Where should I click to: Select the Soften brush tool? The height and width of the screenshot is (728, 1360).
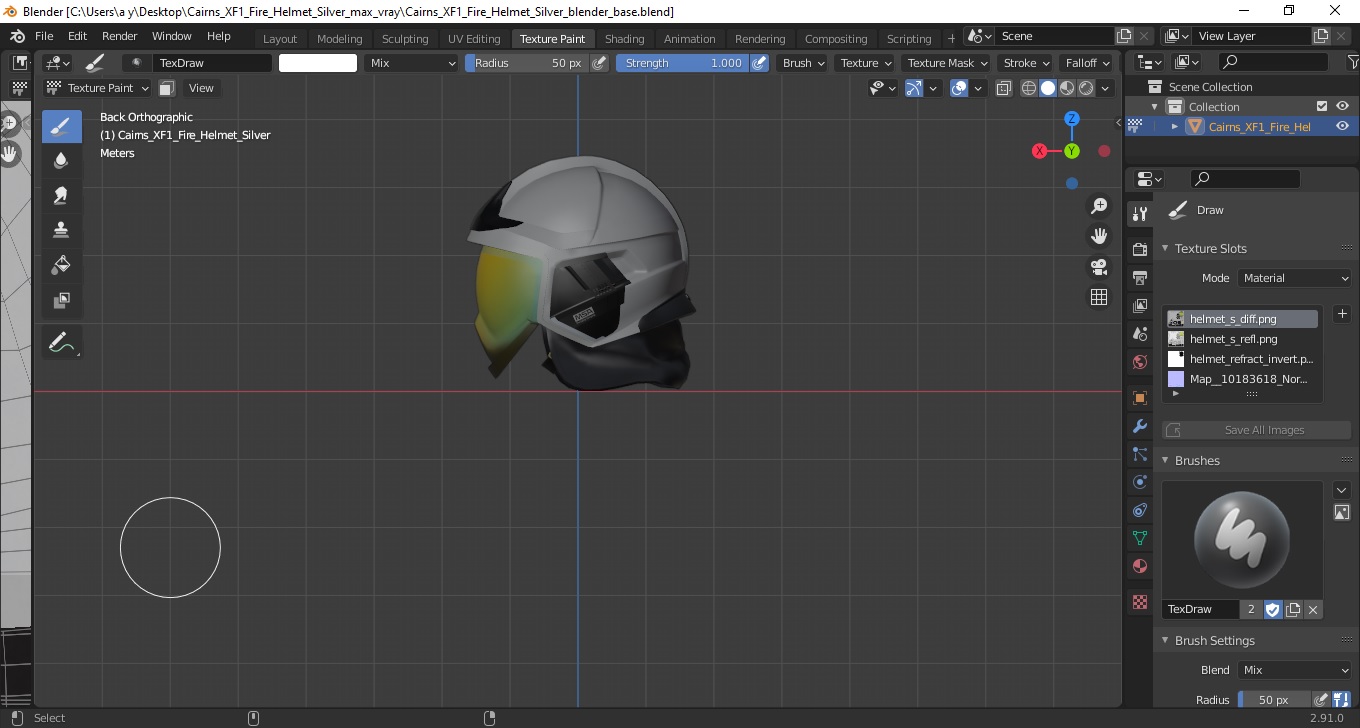coord(61,160)
